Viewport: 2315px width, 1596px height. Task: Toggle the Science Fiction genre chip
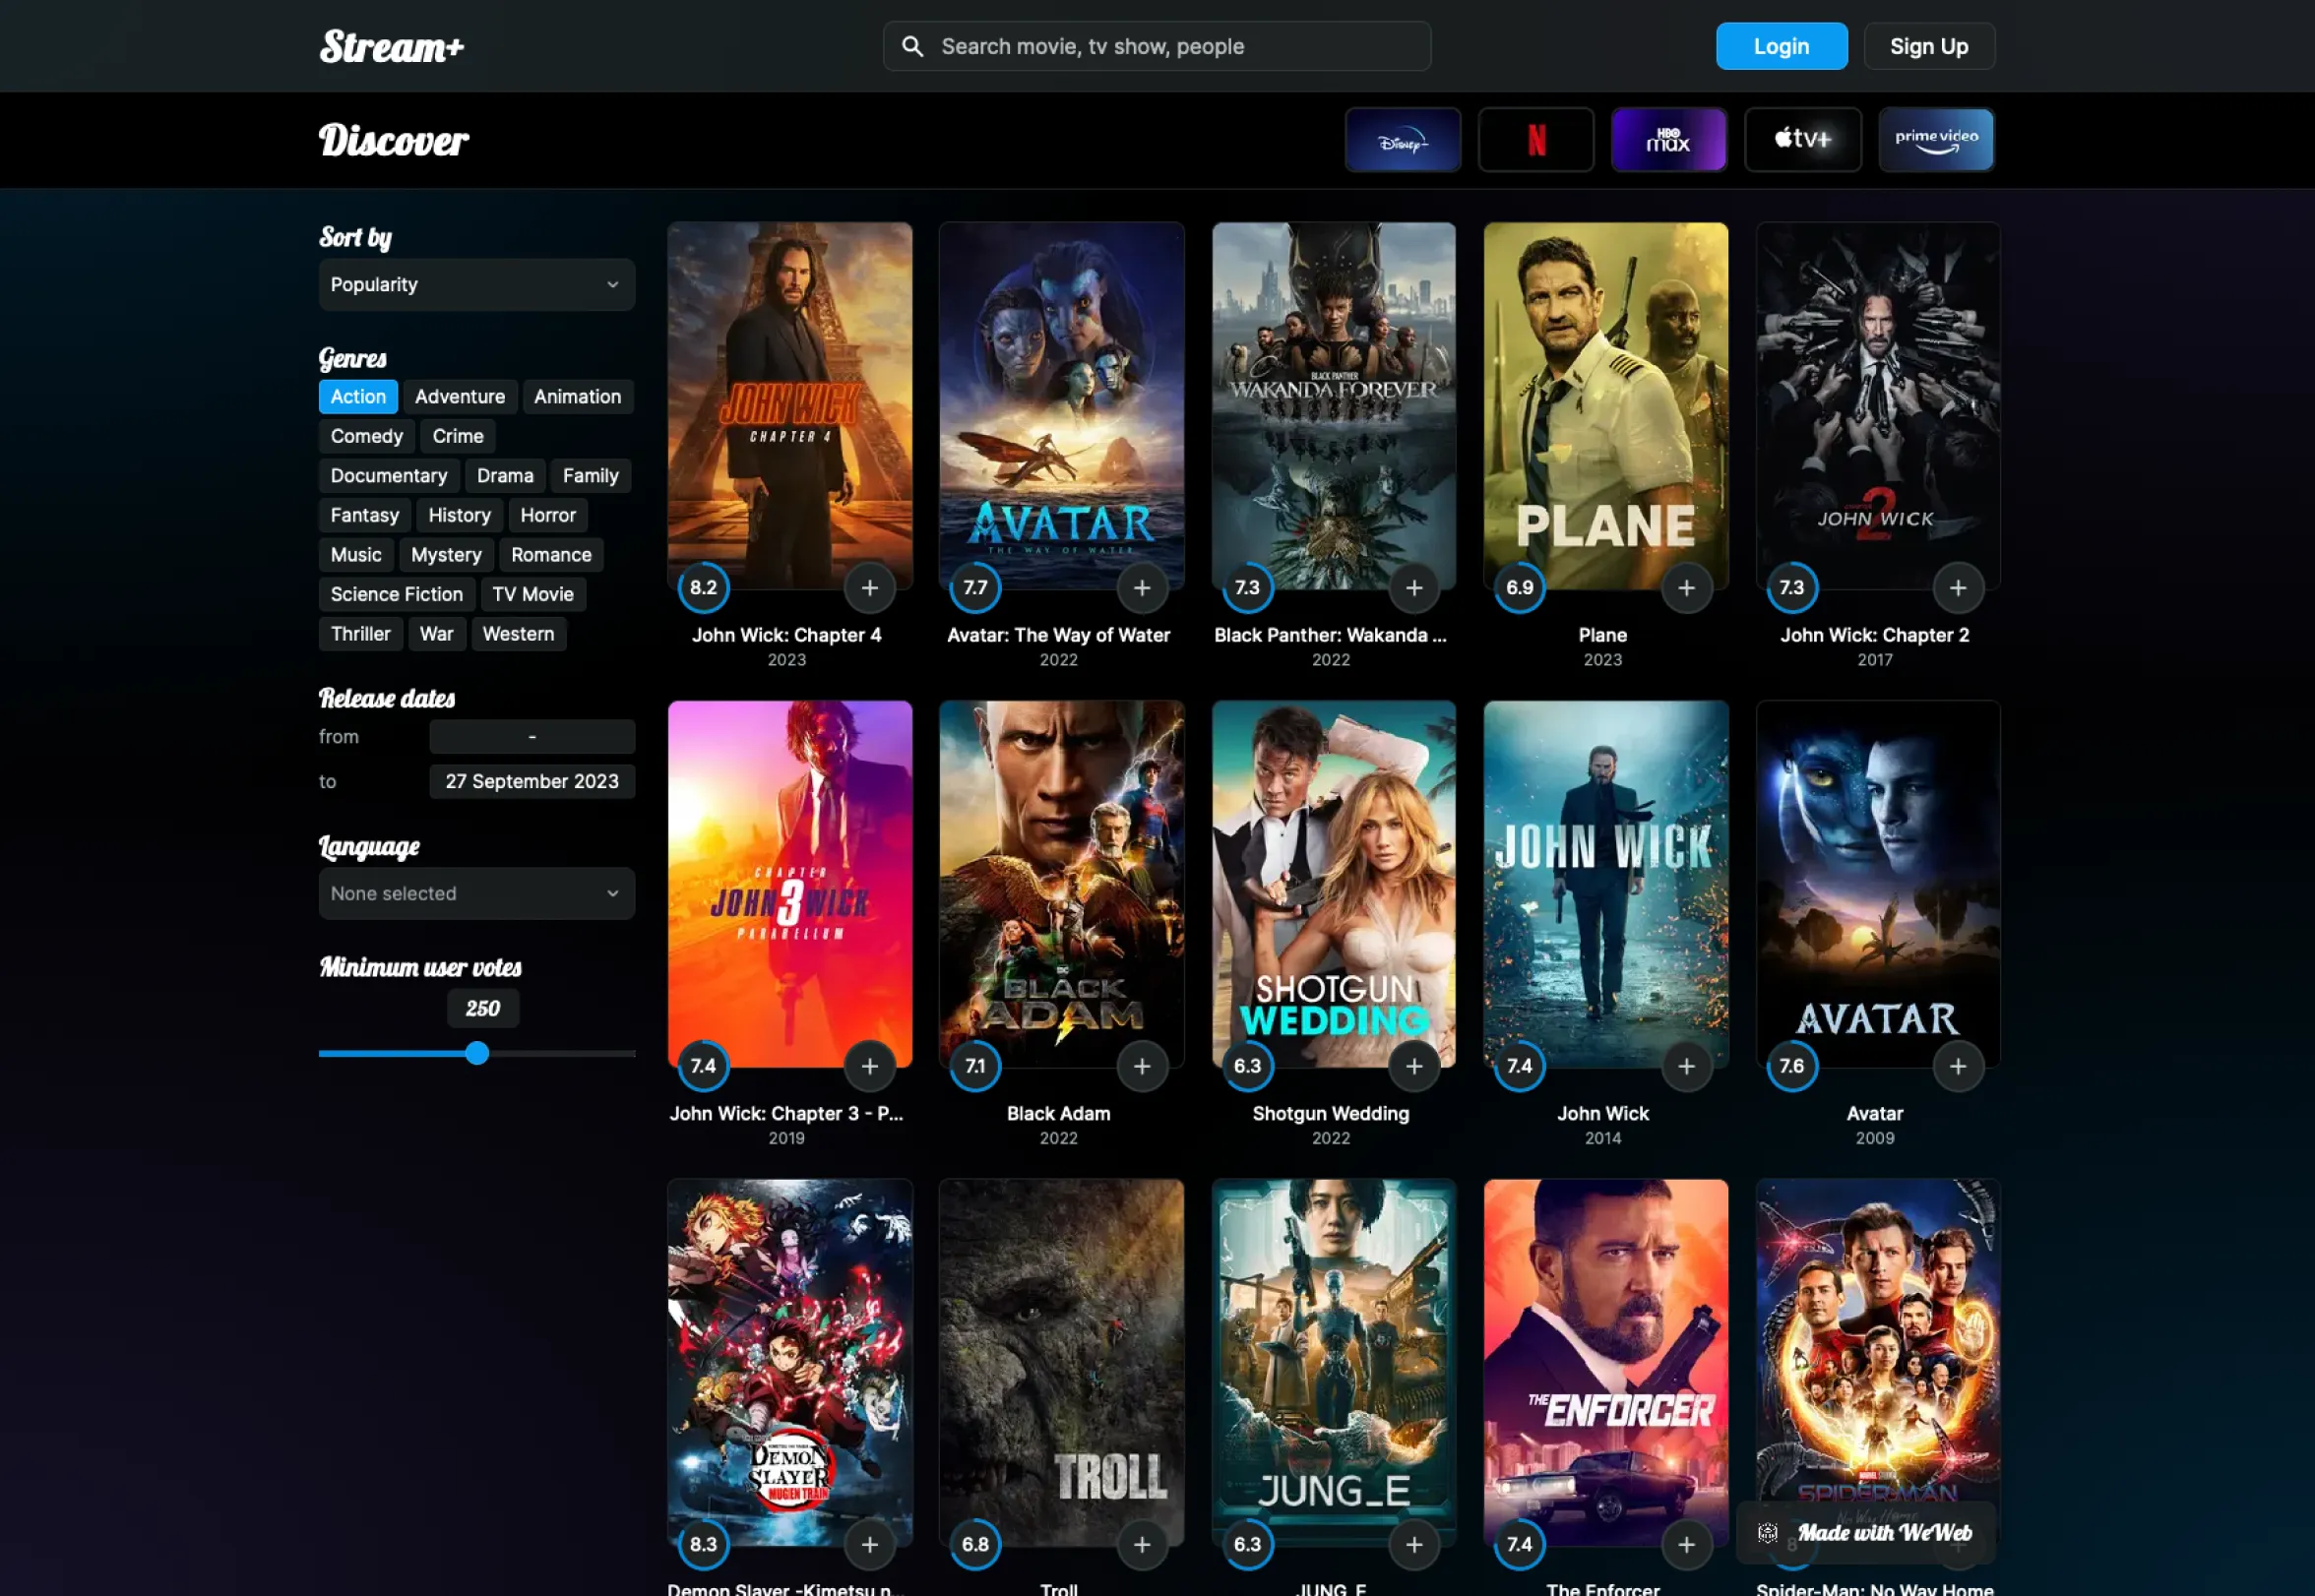click(396, 594)
